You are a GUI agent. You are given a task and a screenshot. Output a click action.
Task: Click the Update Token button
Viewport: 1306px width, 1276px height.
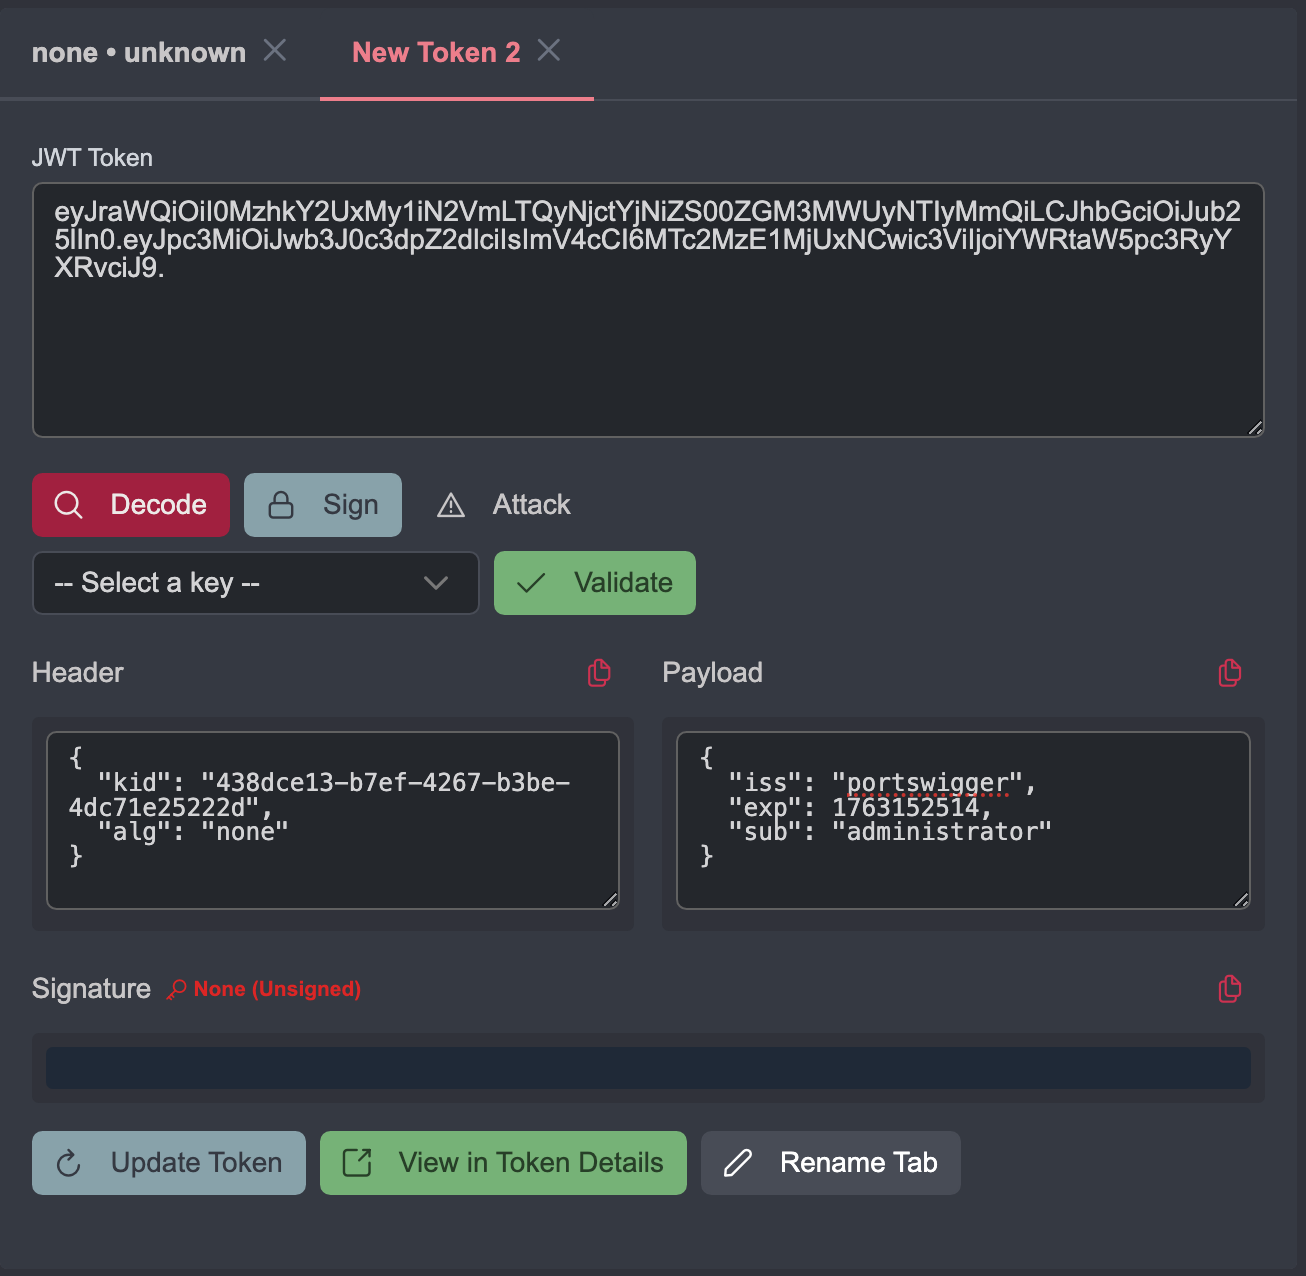pos(168,1163)
